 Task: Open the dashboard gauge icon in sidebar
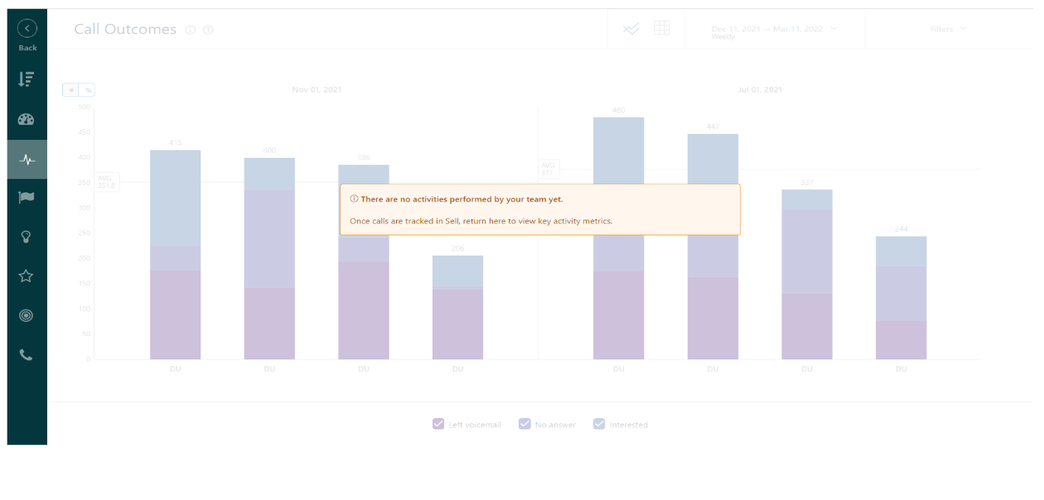[27, 119]
